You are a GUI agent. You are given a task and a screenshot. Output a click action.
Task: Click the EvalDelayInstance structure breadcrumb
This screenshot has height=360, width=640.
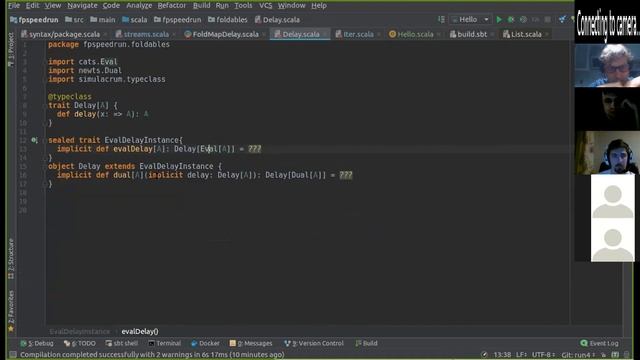coord(80,331)
